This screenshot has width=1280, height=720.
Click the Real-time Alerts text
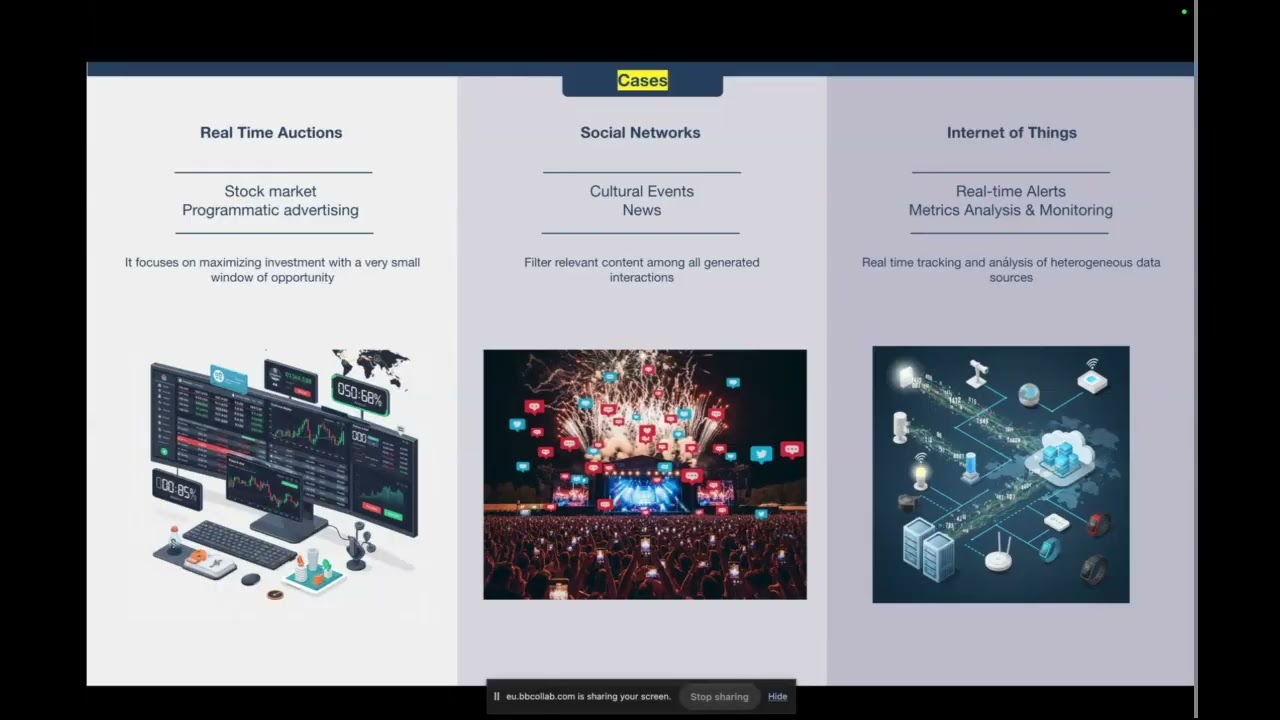tap(1011, 191)
